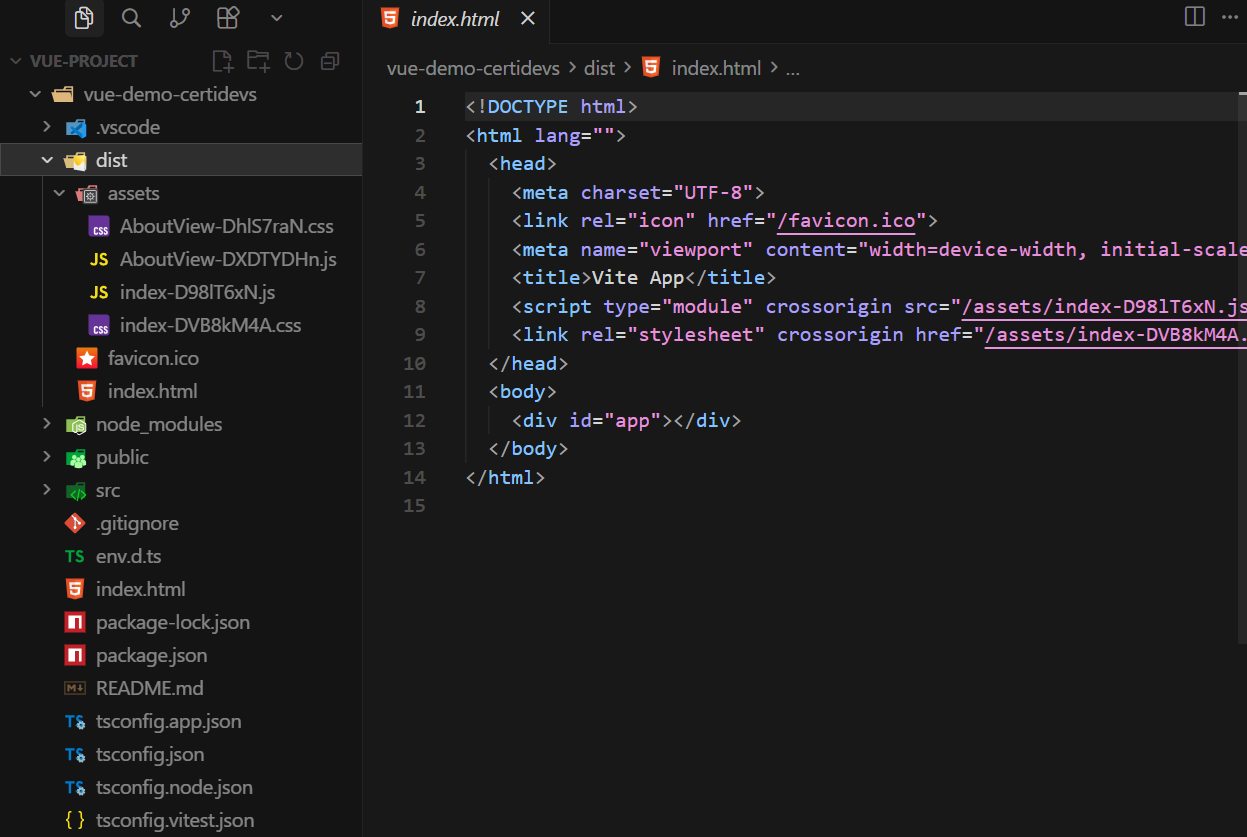Click the /favicon.ico link in code

(x=846, y=221)
